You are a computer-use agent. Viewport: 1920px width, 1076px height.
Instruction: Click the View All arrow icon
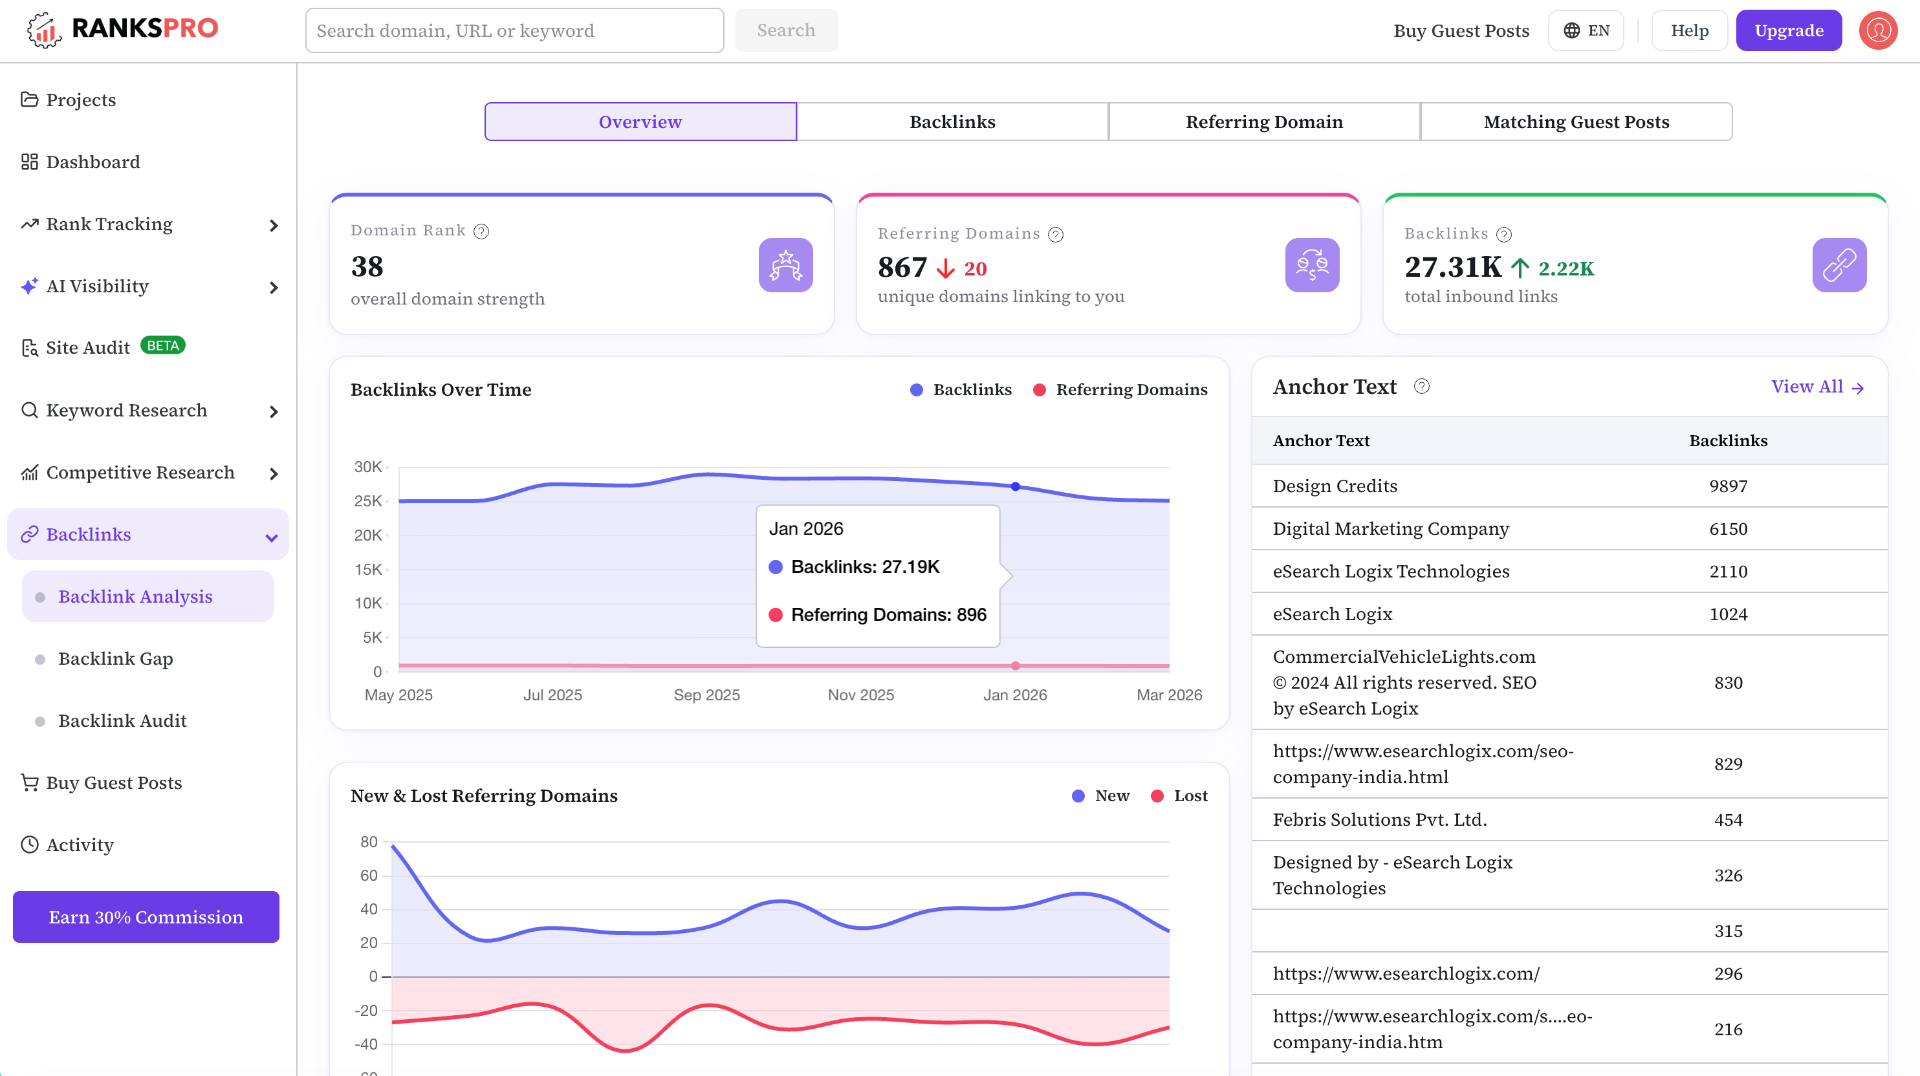click(1858, 388)
